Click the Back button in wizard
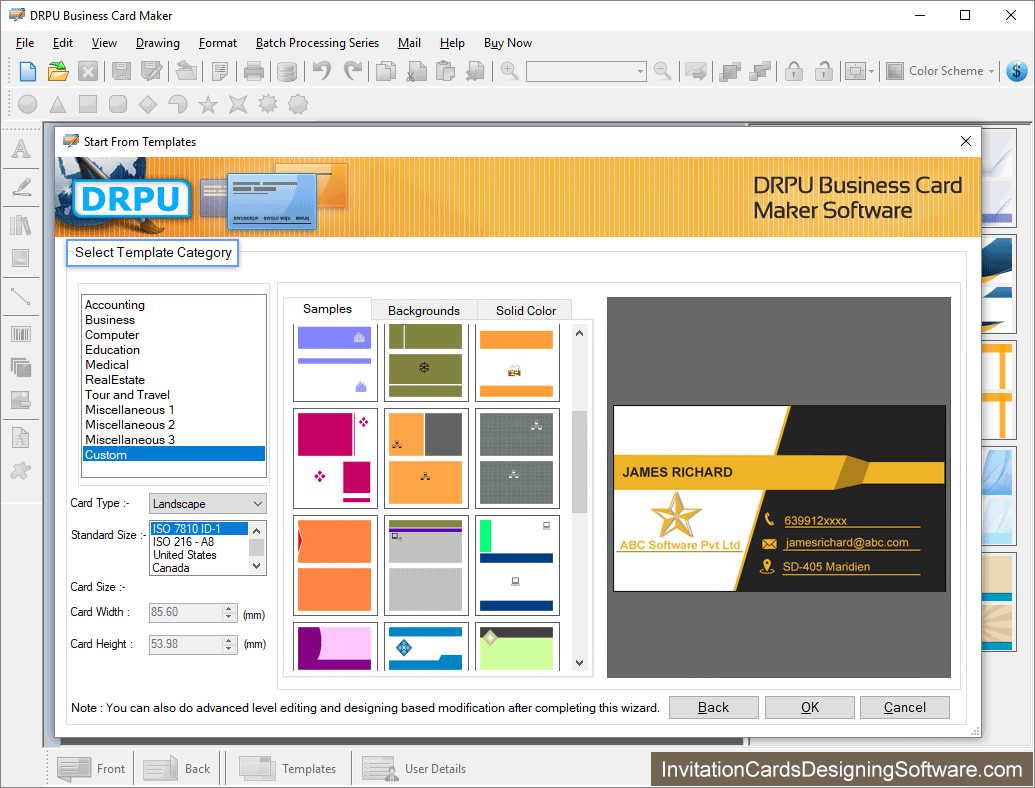 714,707
